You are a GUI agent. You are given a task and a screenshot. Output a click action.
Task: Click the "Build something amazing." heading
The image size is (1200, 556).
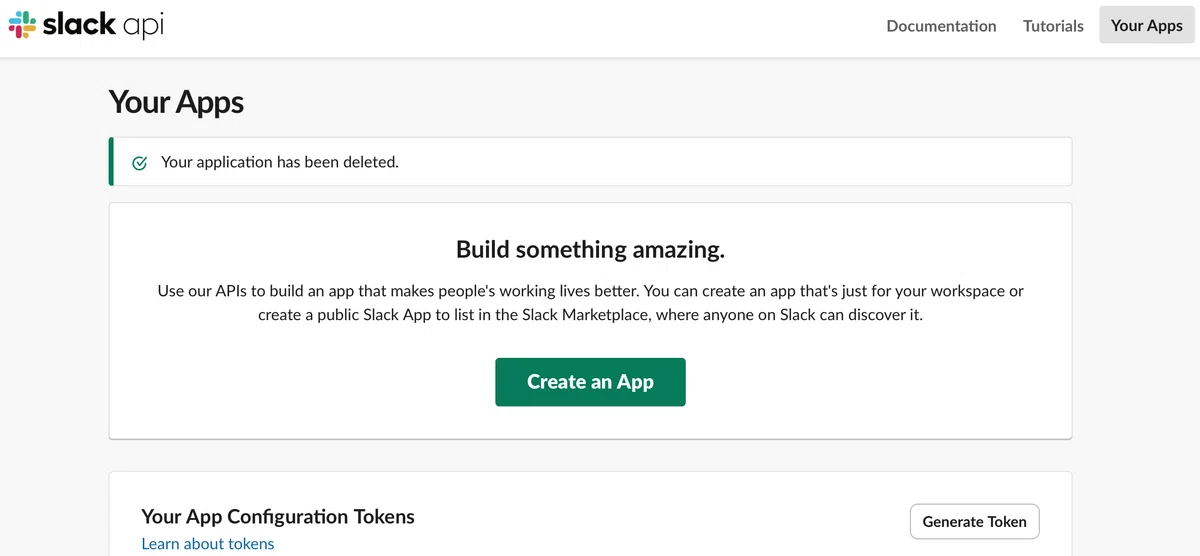tap(590, 249)
